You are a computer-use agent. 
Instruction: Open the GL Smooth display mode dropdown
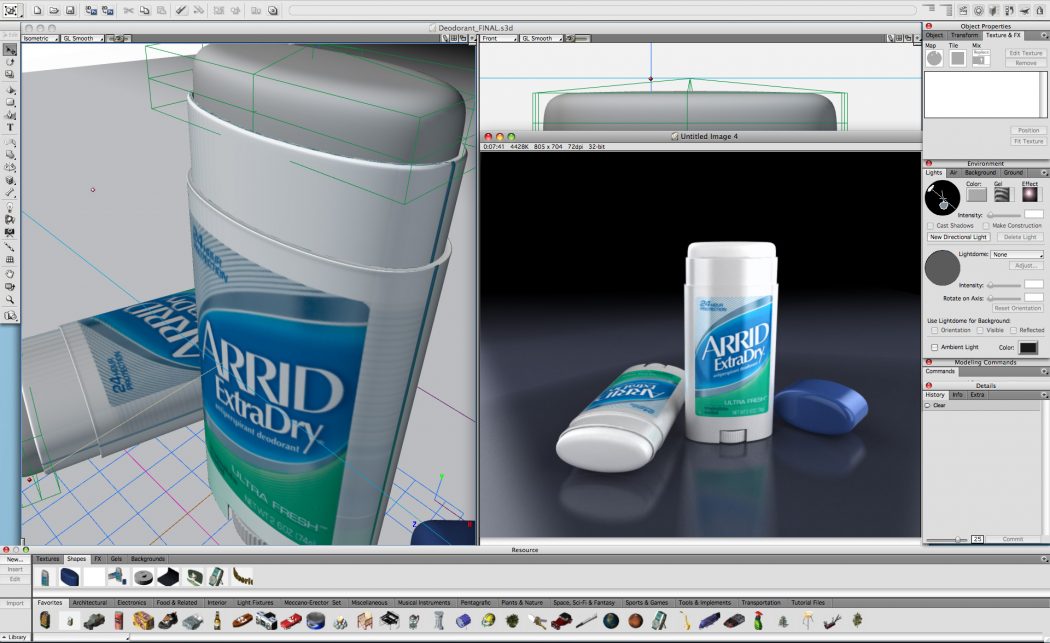(80, 38)
